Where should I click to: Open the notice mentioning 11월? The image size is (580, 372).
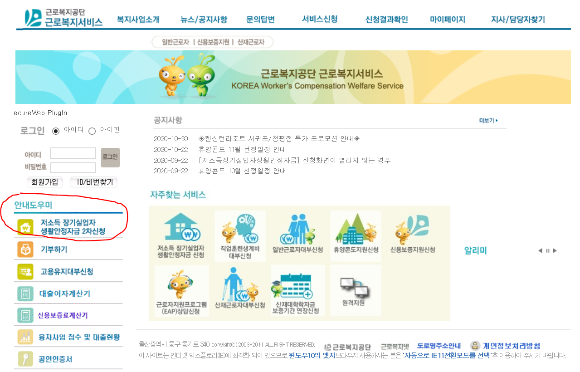[242, 149]
